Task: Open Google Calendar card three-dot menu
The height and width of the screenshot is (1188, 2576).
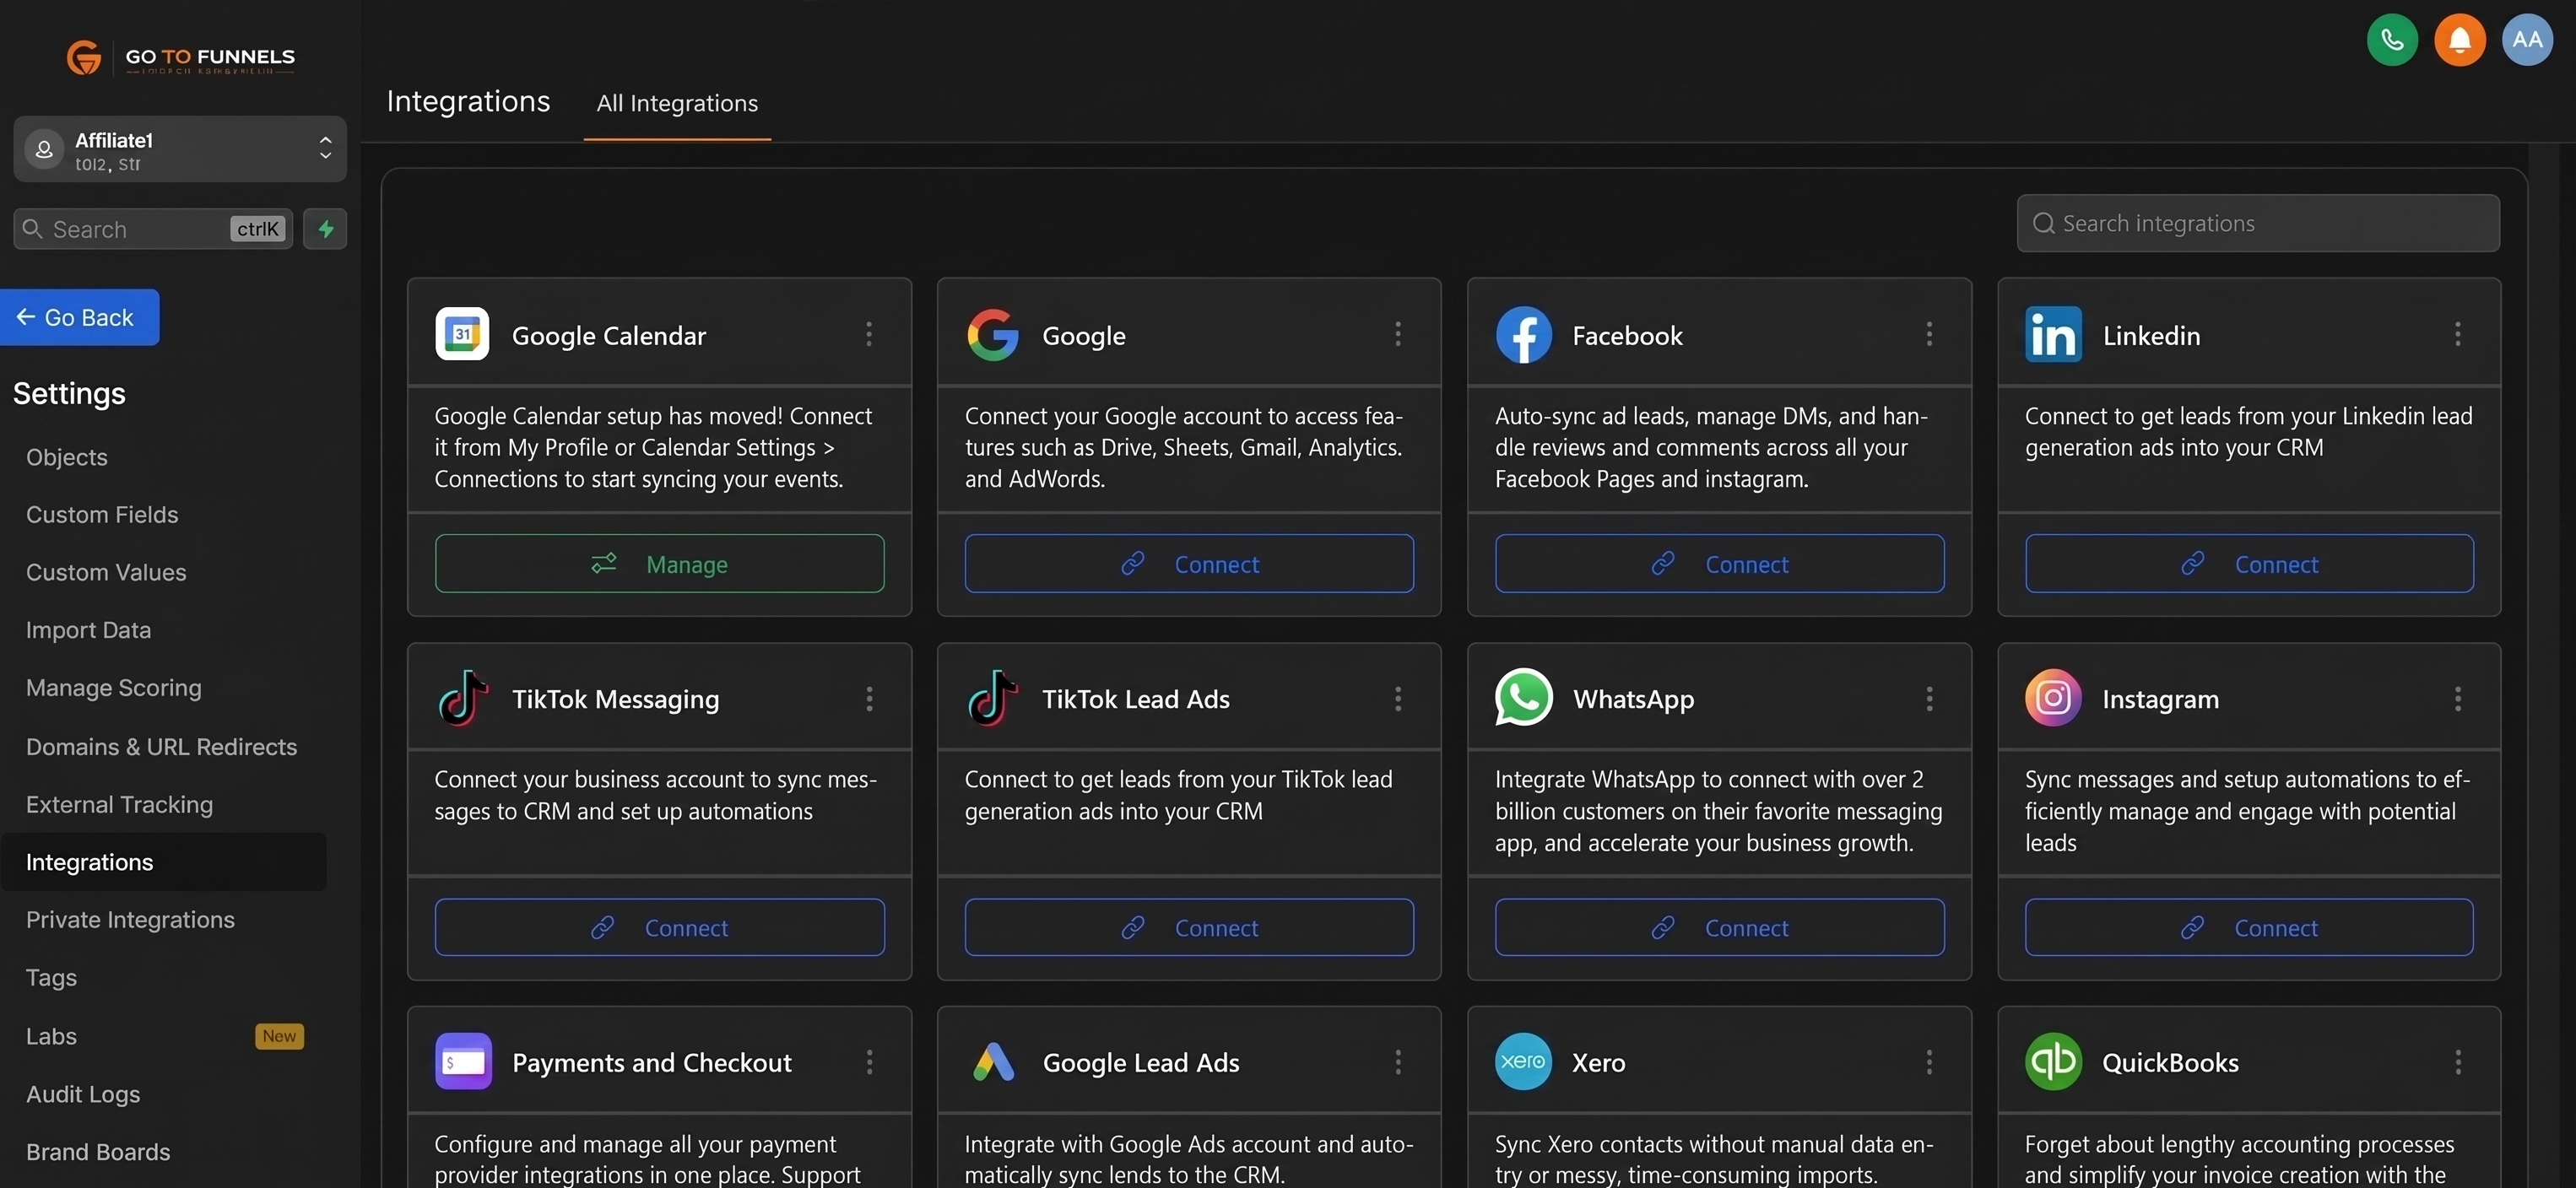Action: [x=868, y=334]
